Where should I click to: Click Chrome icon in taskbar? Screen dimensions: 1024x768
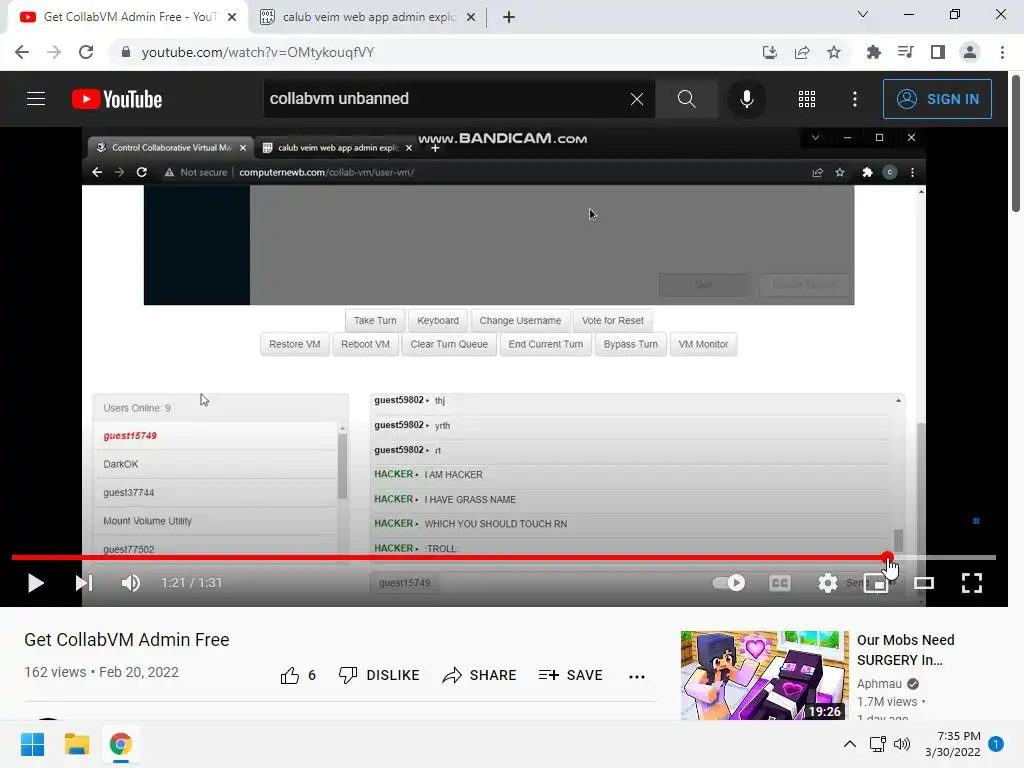click(121, 744)
